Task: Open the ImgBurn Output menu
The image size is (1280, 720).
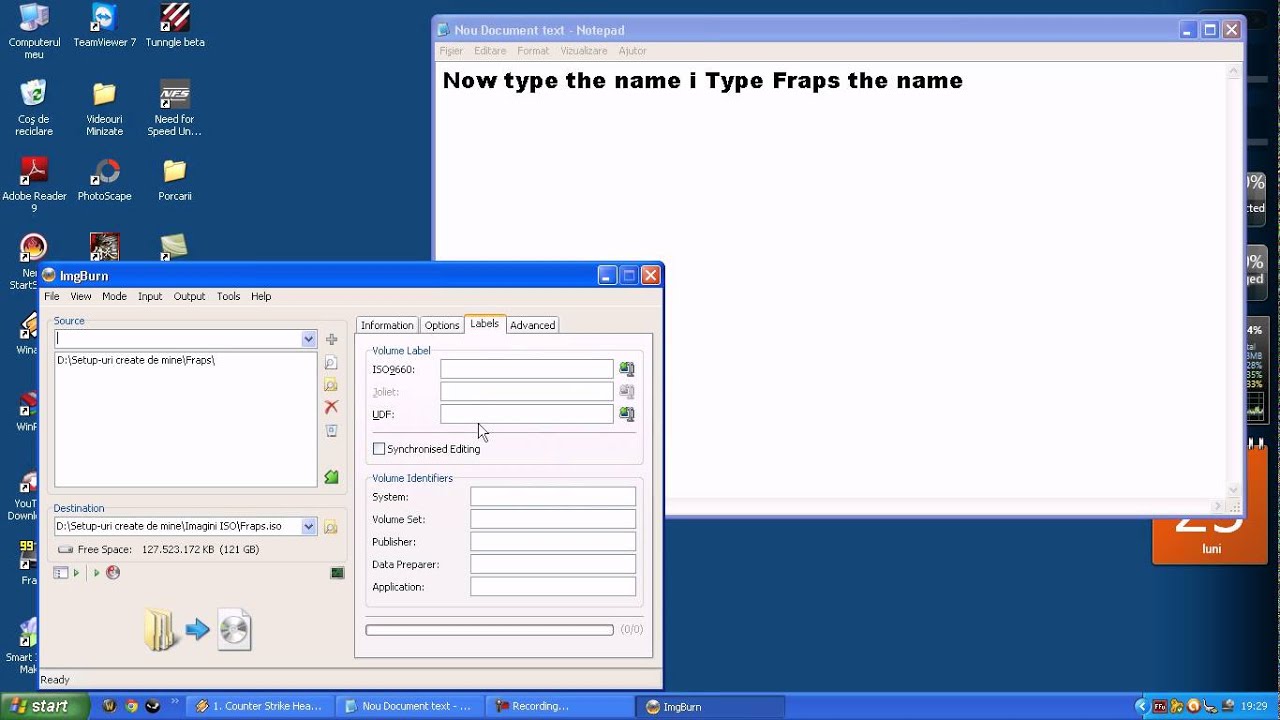Action: (x=189, y=296)
